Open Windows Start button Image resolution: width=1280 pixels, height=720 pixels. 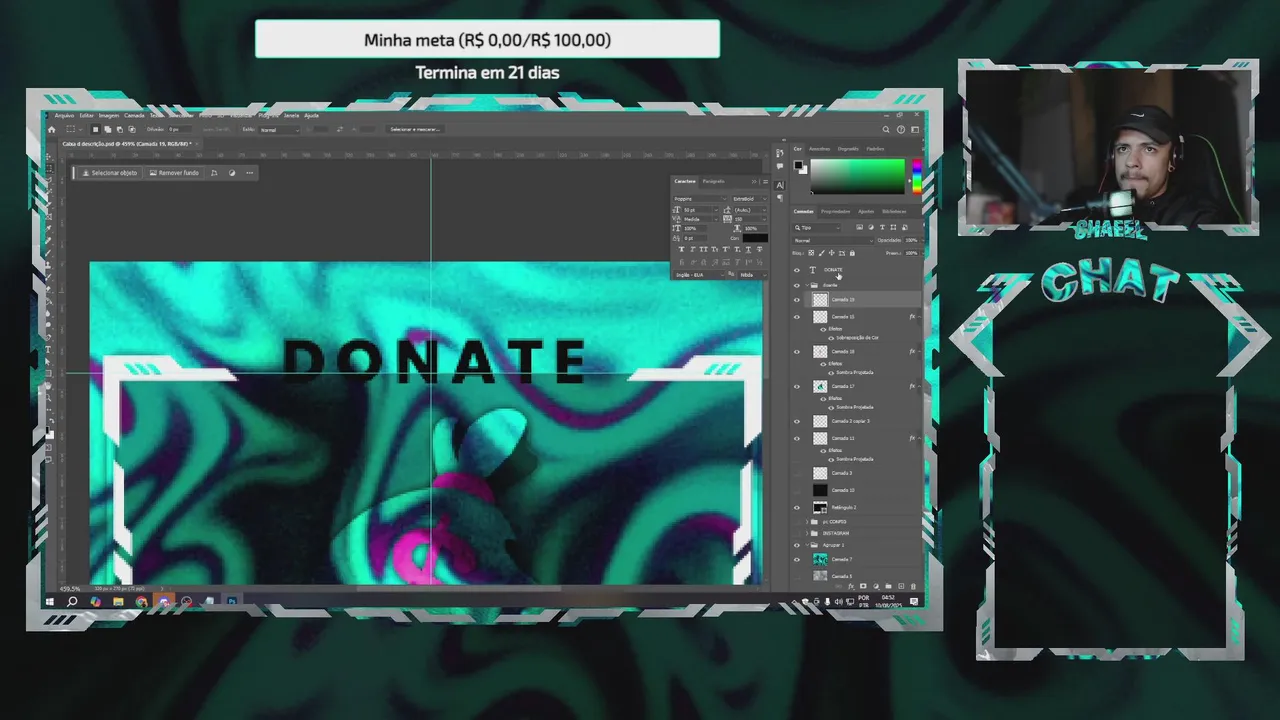click(x=50, y=602)
